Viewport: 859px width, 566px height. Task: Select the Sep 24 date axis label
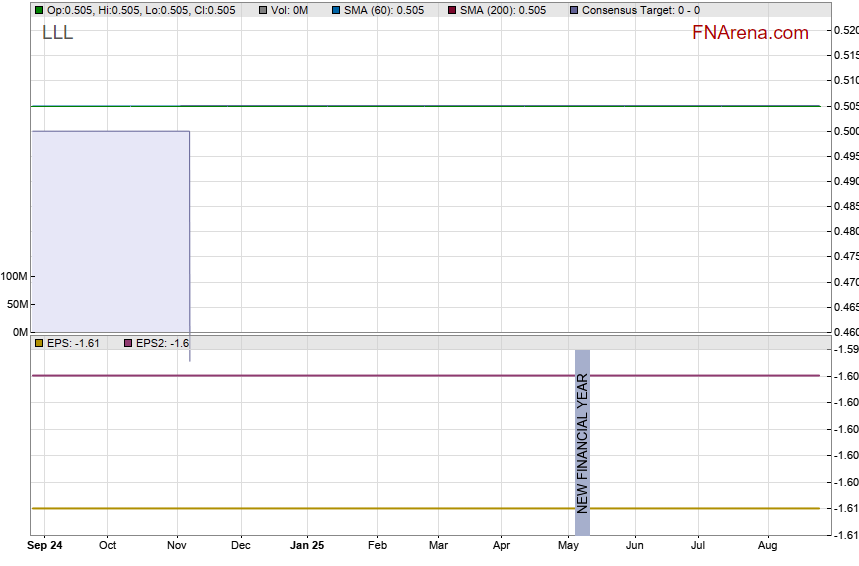[45, 546]
